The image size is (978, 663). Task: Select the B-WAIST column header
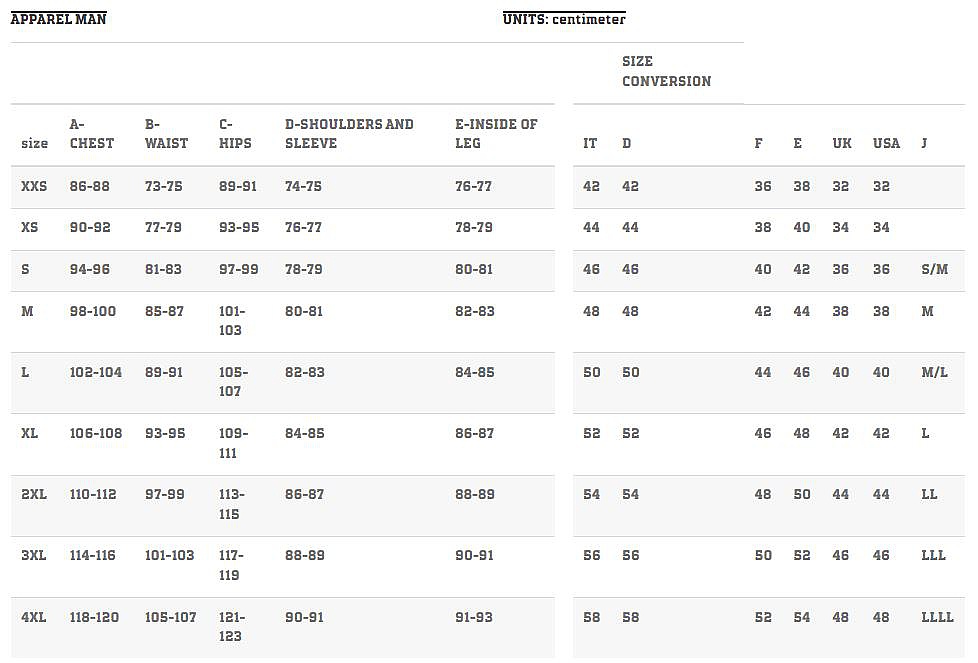click(166, 134)
